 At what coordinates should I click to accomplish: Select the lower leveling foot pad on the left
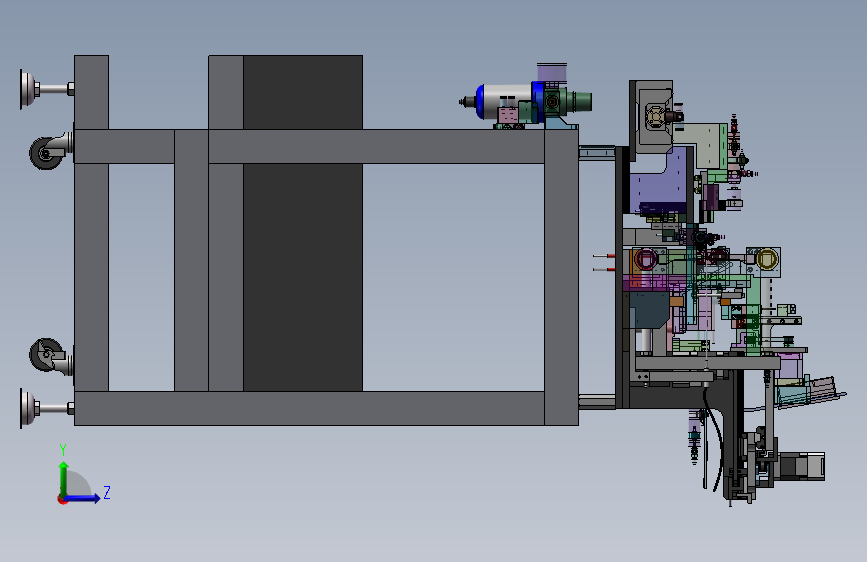29,408
